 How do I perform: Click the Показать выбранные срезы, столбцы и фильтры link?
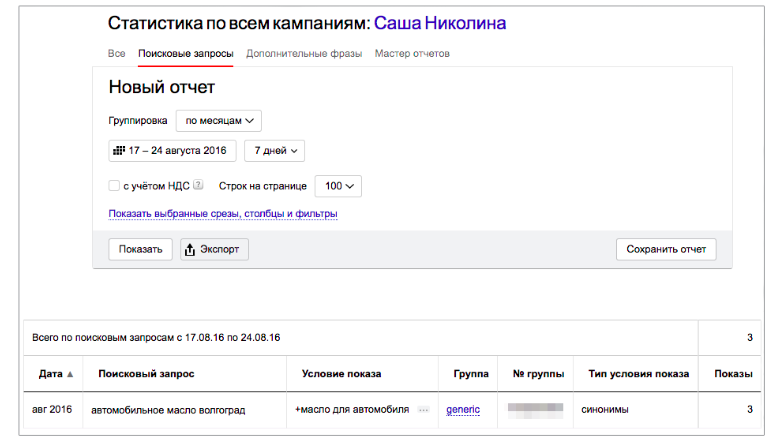coord(223,213)
